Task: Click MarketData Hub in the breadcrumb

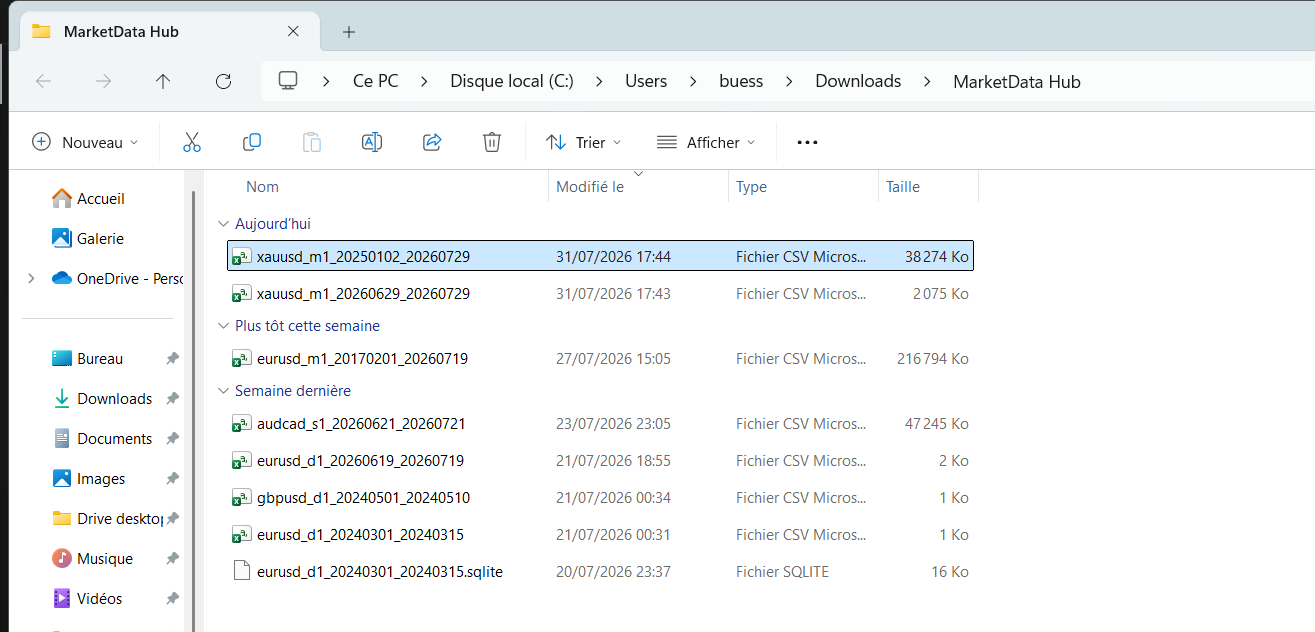Action: pos(1017,81)
